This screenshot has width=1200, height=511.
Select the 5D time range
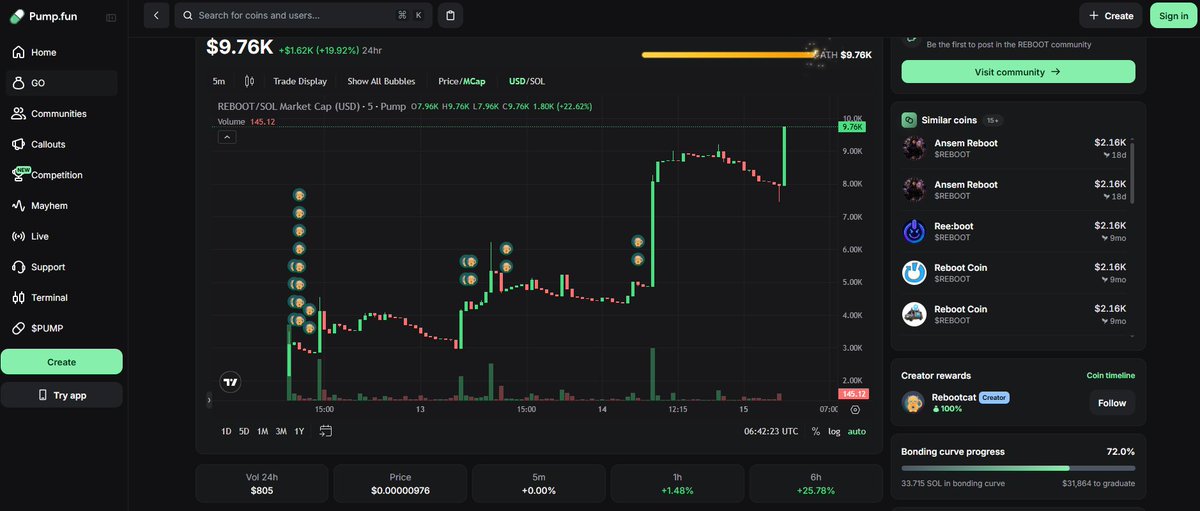click(x=244, y=431)
